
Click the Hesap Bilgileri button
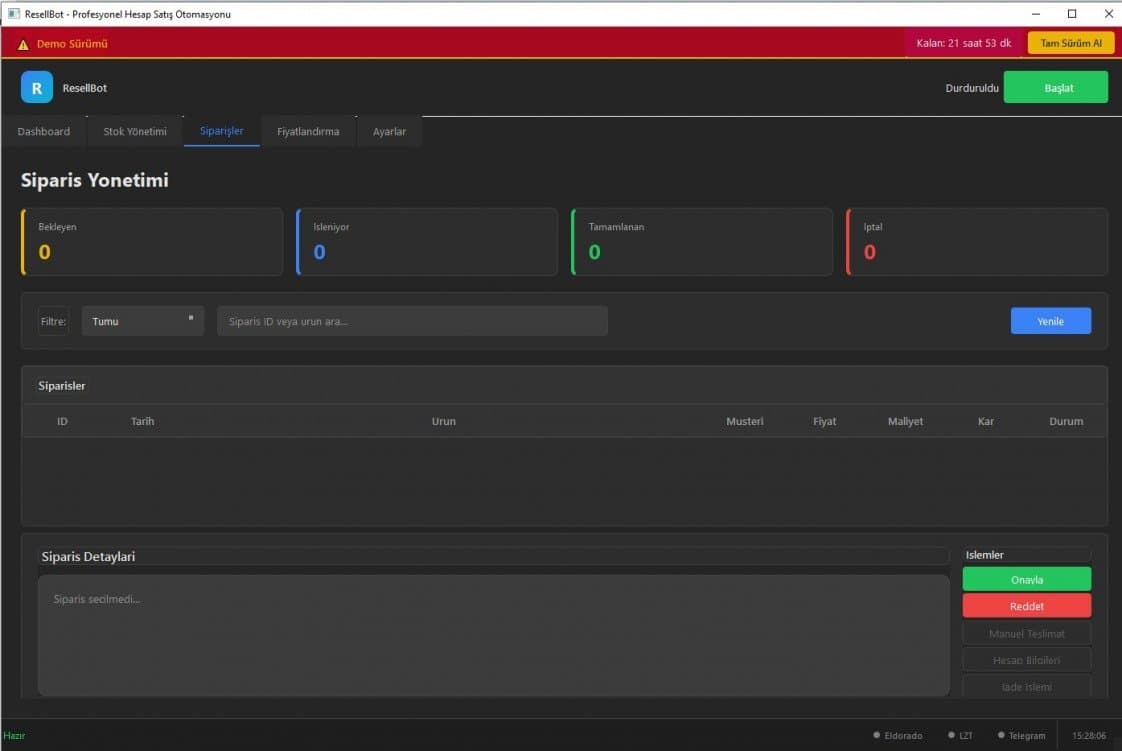tap(1027, 659)
